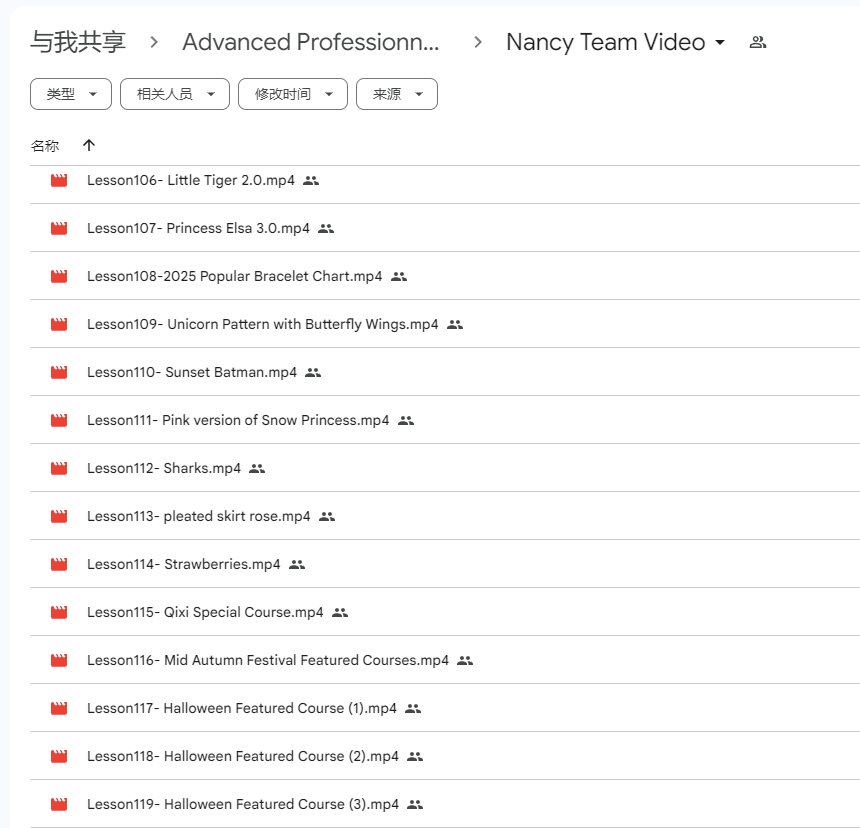Click the 名称 column header
The height and width of the screenshot is (828, 860).
45,146
